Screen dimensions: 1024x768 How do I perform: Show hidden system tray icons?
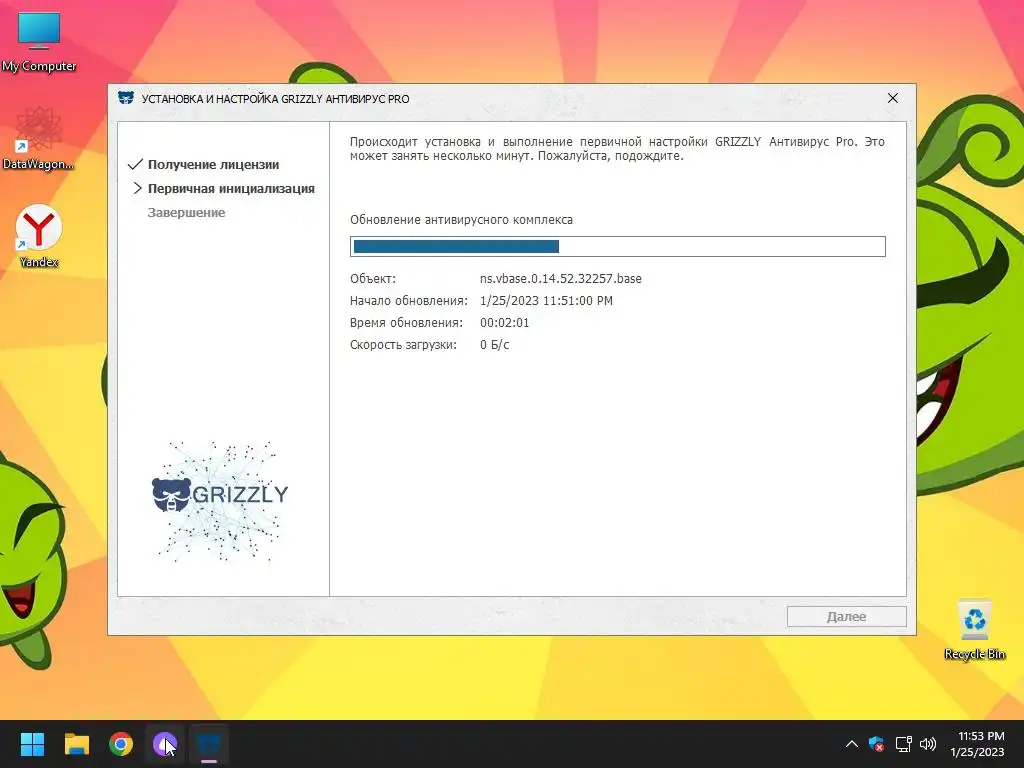click(x=852, y=744)
